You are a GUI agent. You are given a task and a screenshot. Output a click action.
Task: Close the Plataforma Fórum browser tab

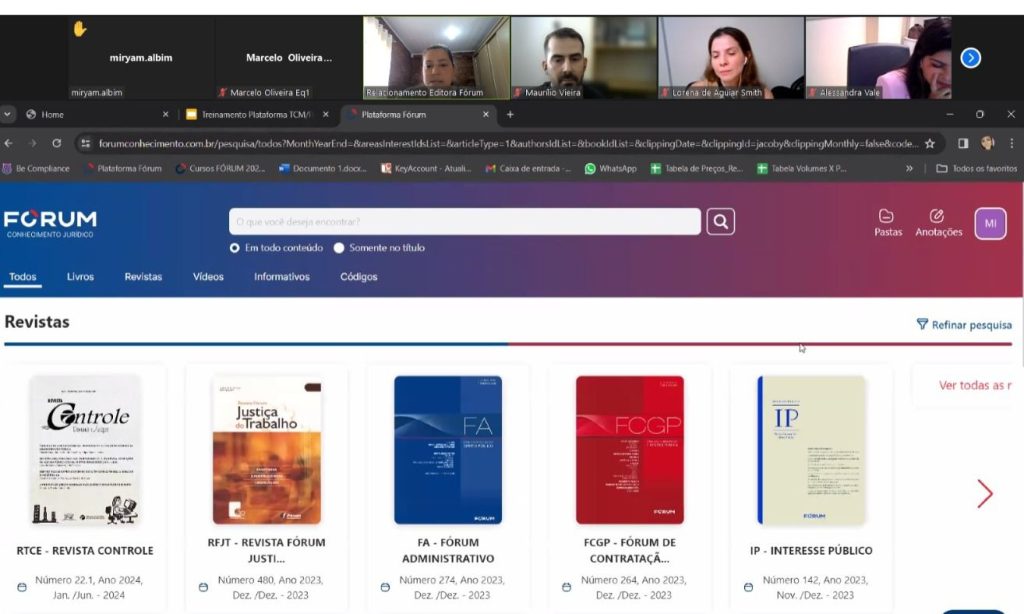486,114
